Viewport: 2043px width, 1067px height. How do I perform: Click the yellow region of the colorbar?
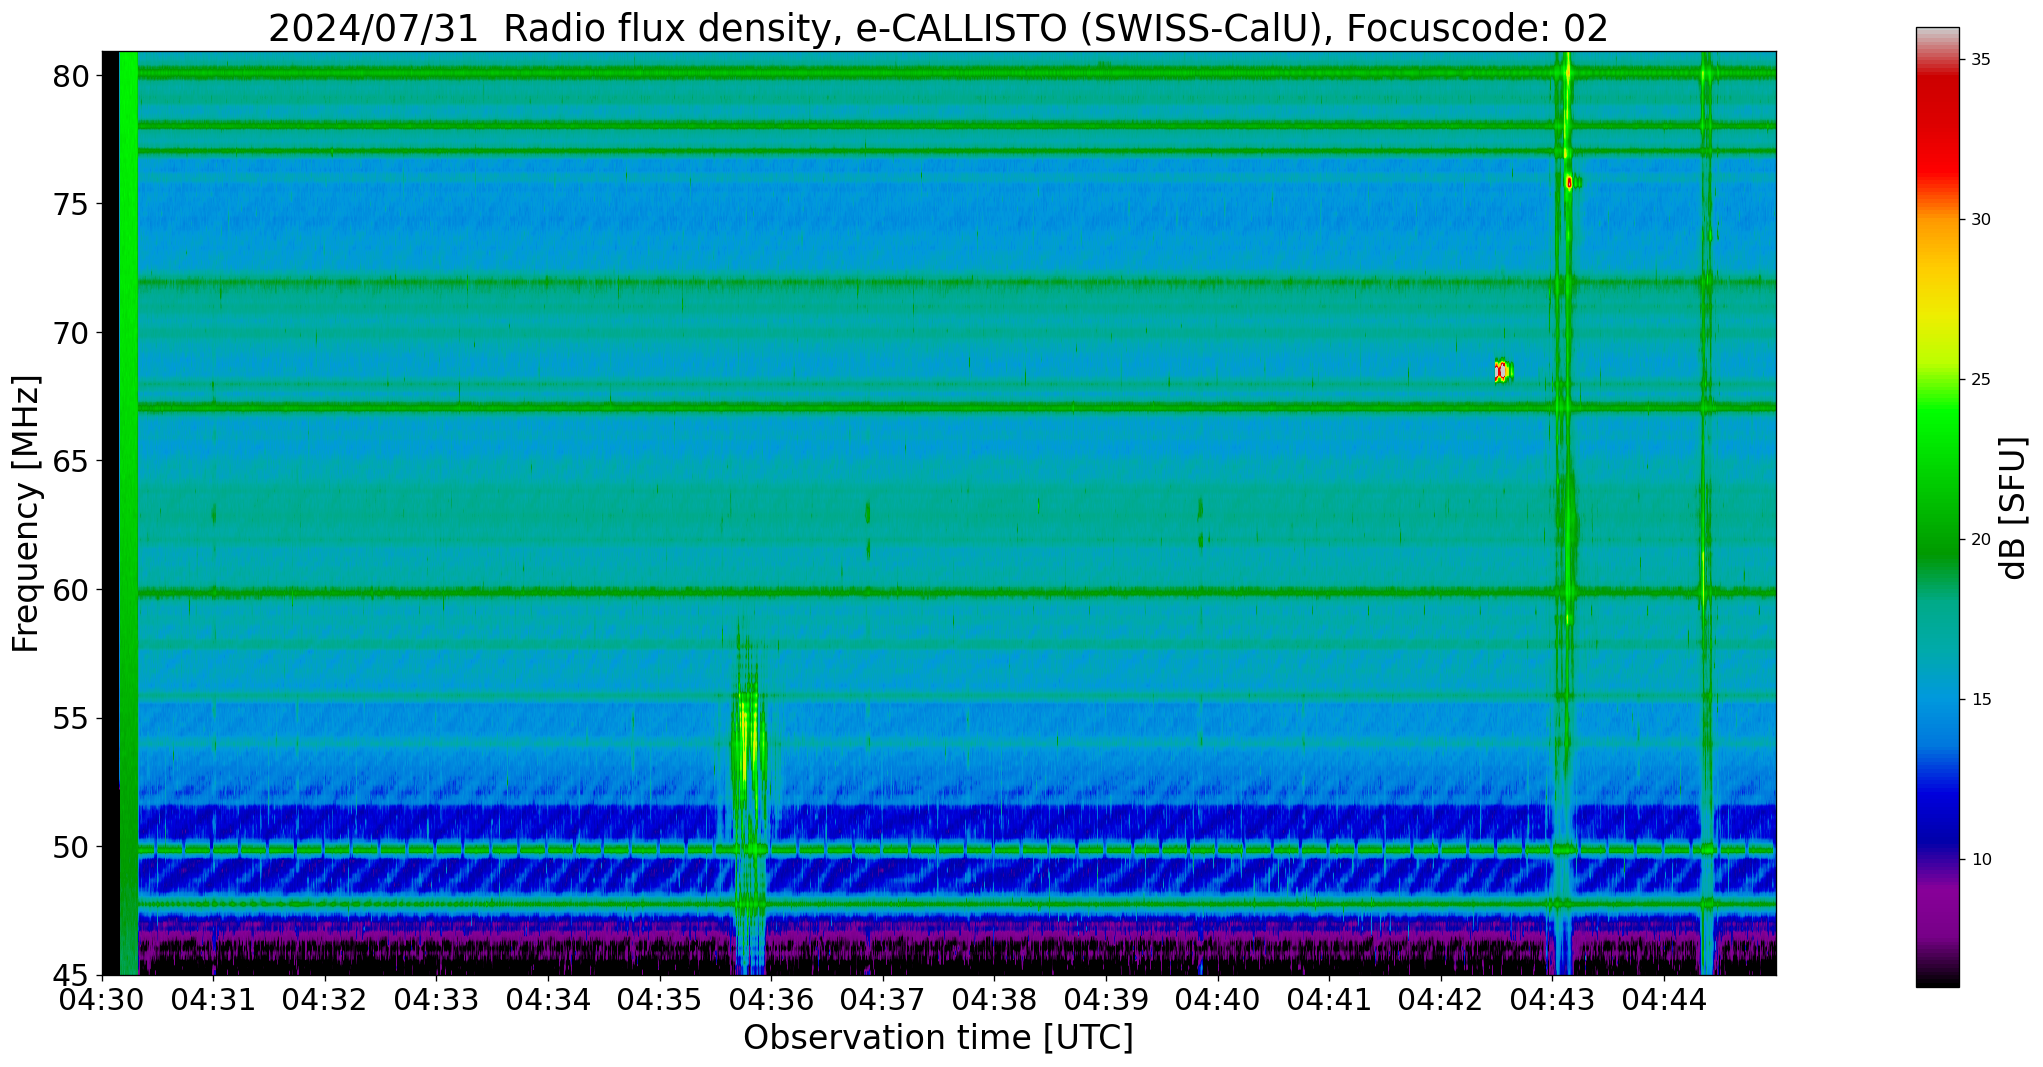click(x=1937, y=310)
